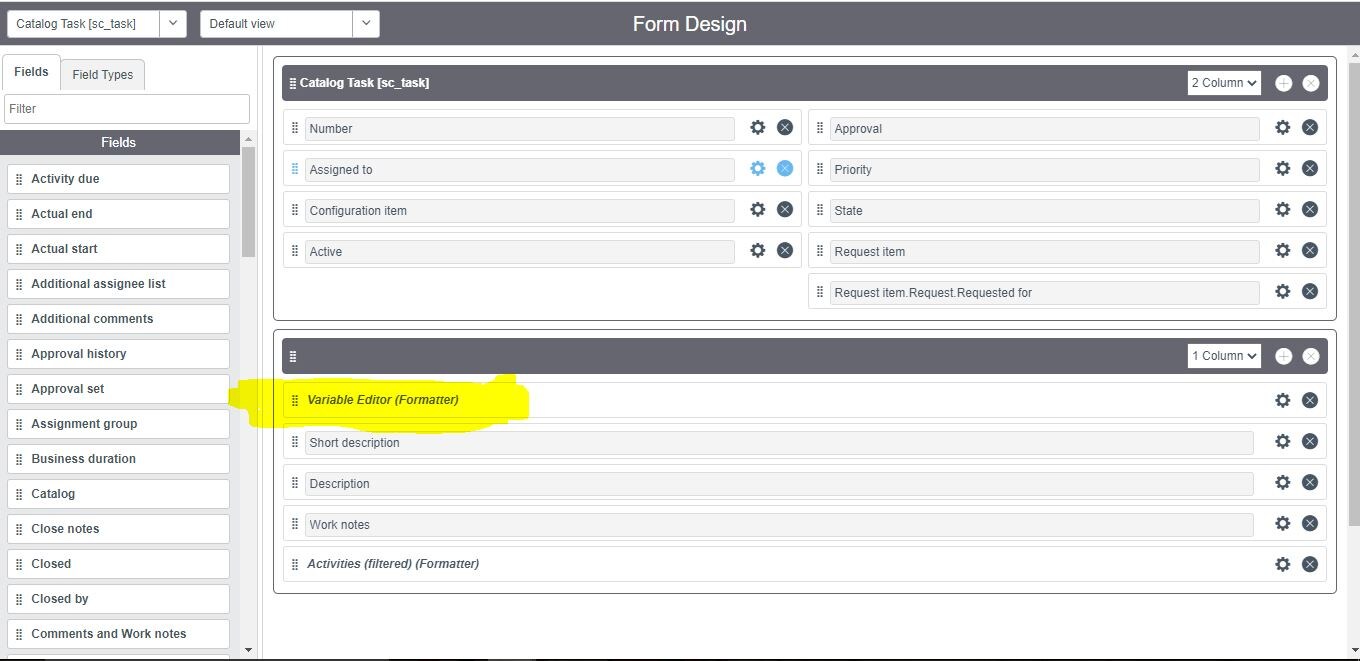Select the Actual end field item
This screenshot has width=1360, height=661.
tap(119, 214)
